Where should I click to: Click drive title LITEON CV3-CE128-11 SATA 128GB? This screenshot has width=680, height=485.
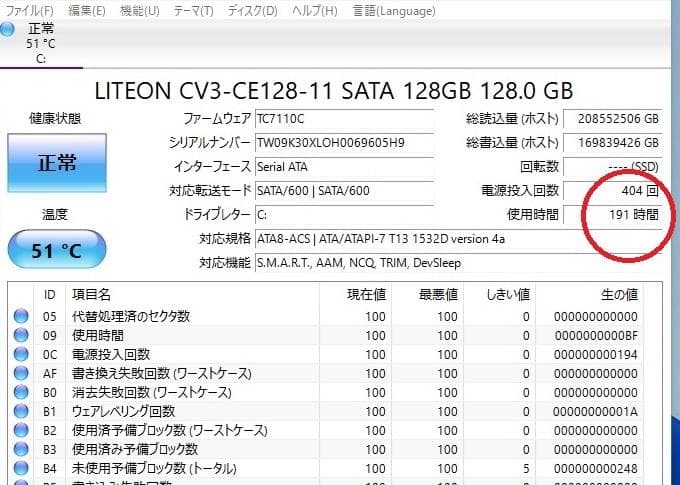333,91
